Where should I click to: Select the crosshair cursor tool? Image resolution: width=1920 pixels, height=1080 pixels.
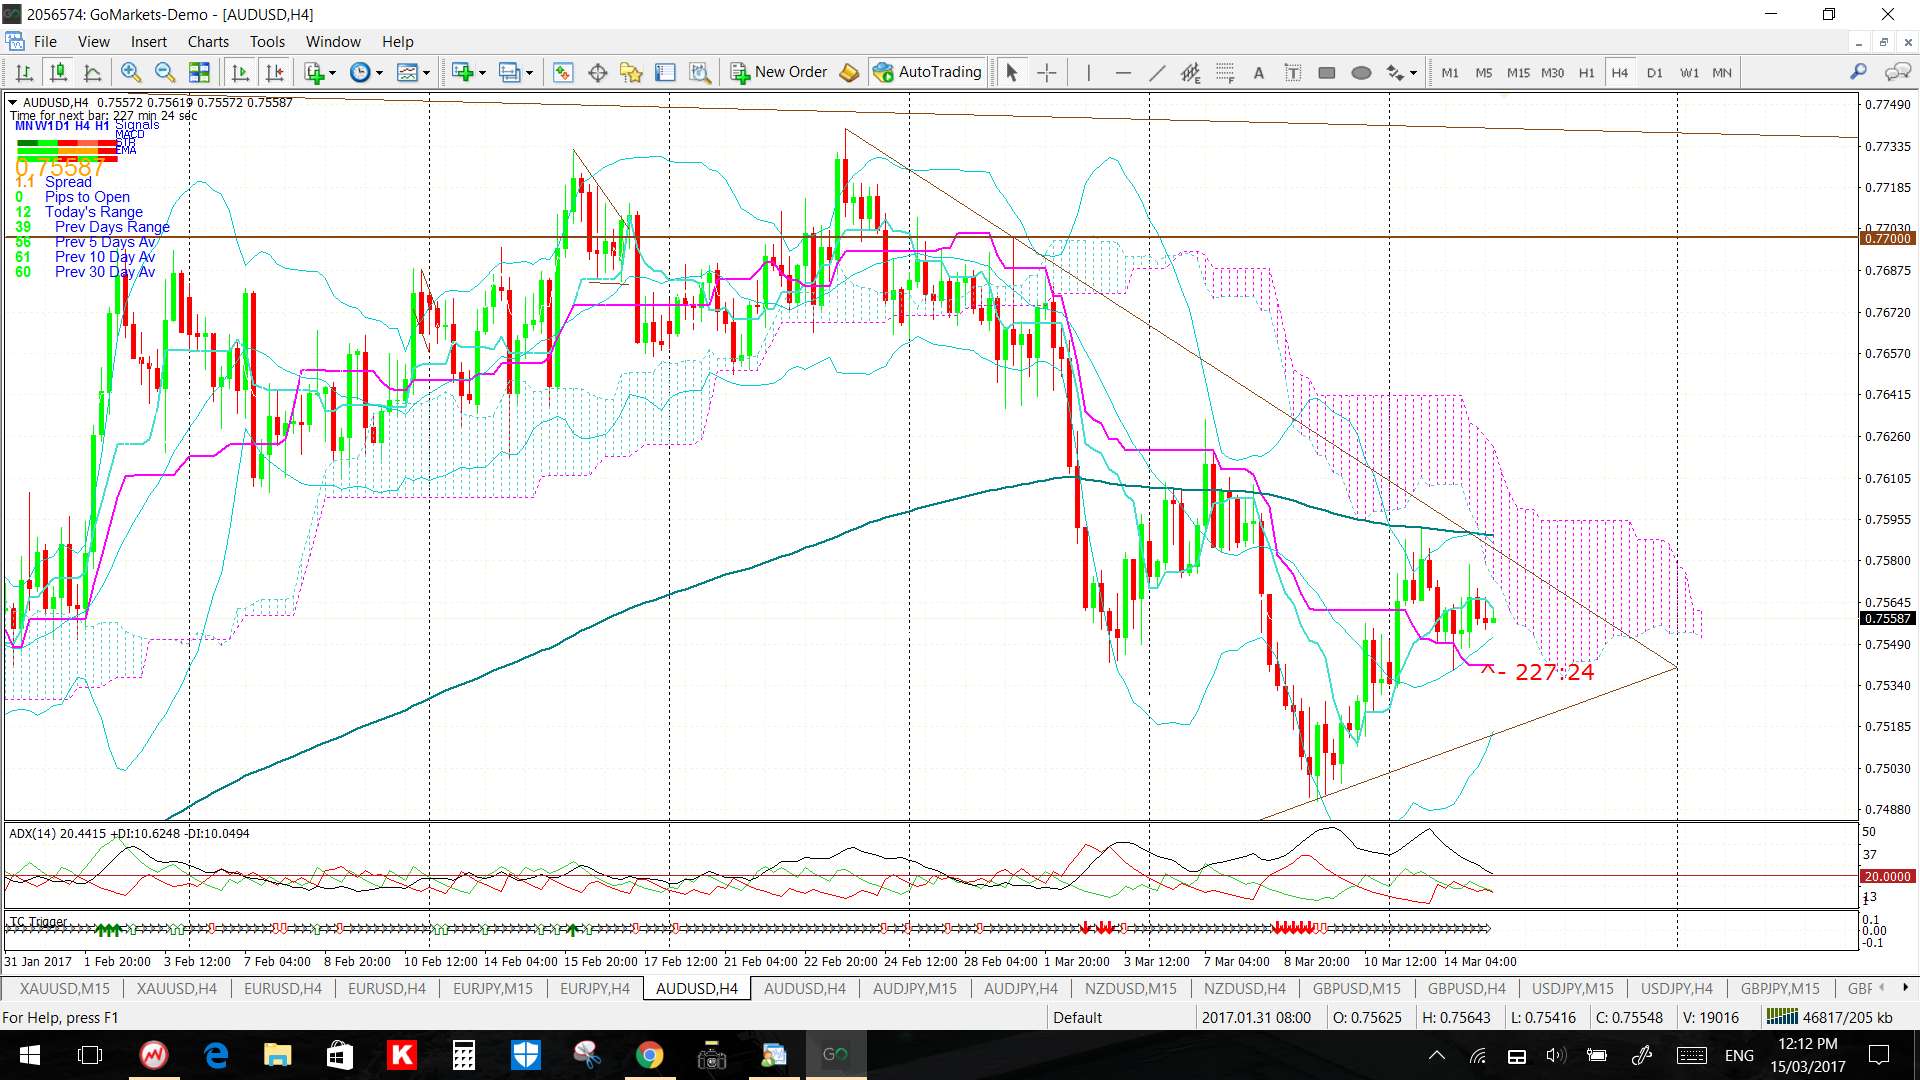pyautogui.click(x=1046, y=72)
